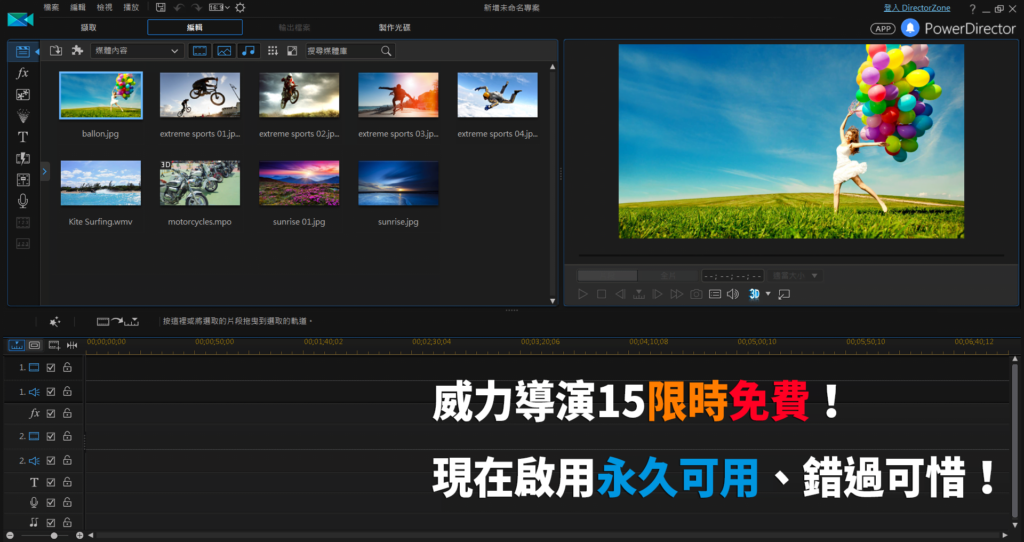Open the fx Effect Room in sidebar
Viewport: 1024px width, 542px height.
(22, 73)
